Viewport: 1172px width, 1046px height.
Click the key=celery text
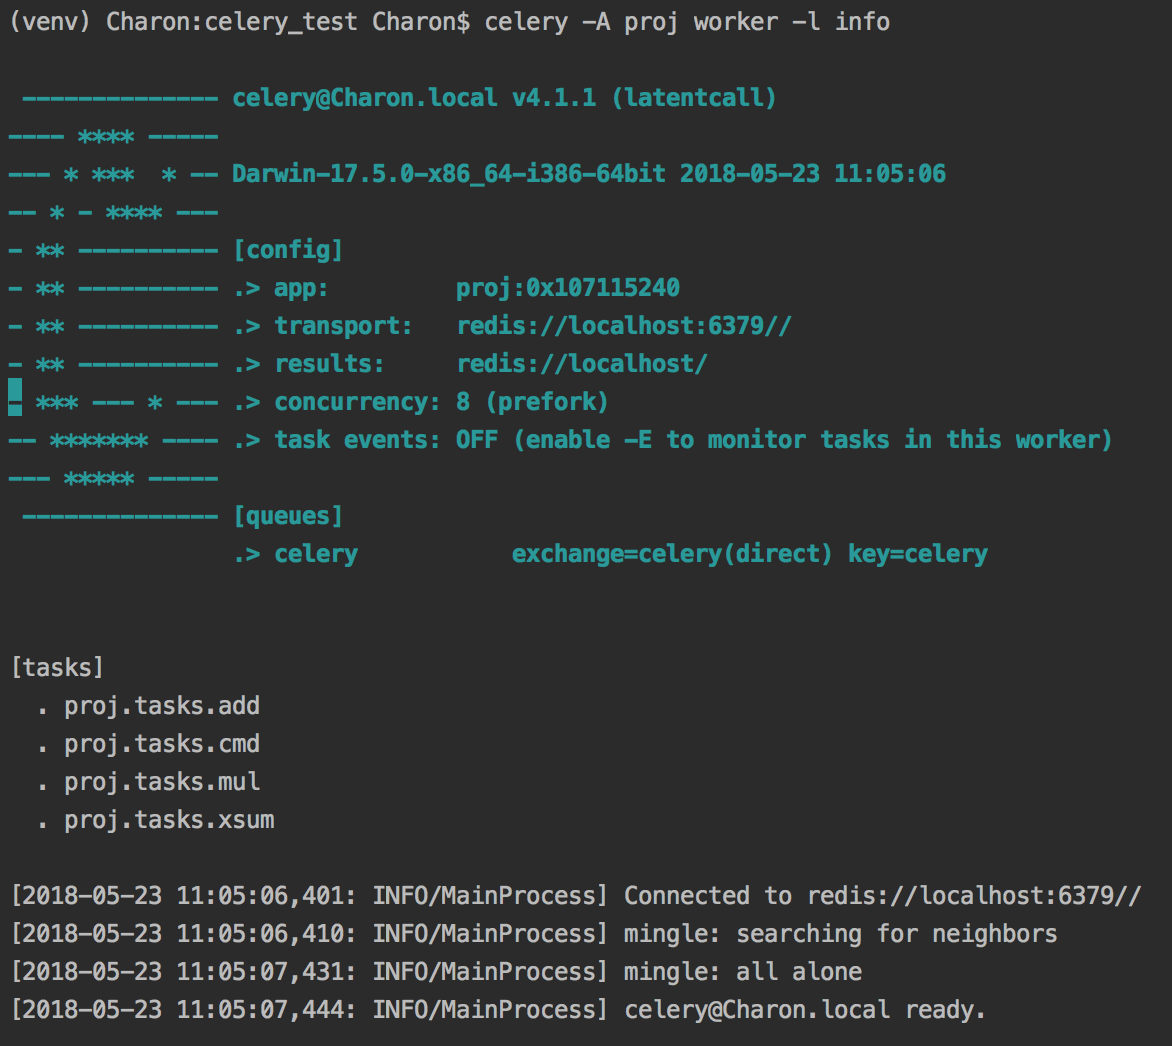(x=917, y=554)
